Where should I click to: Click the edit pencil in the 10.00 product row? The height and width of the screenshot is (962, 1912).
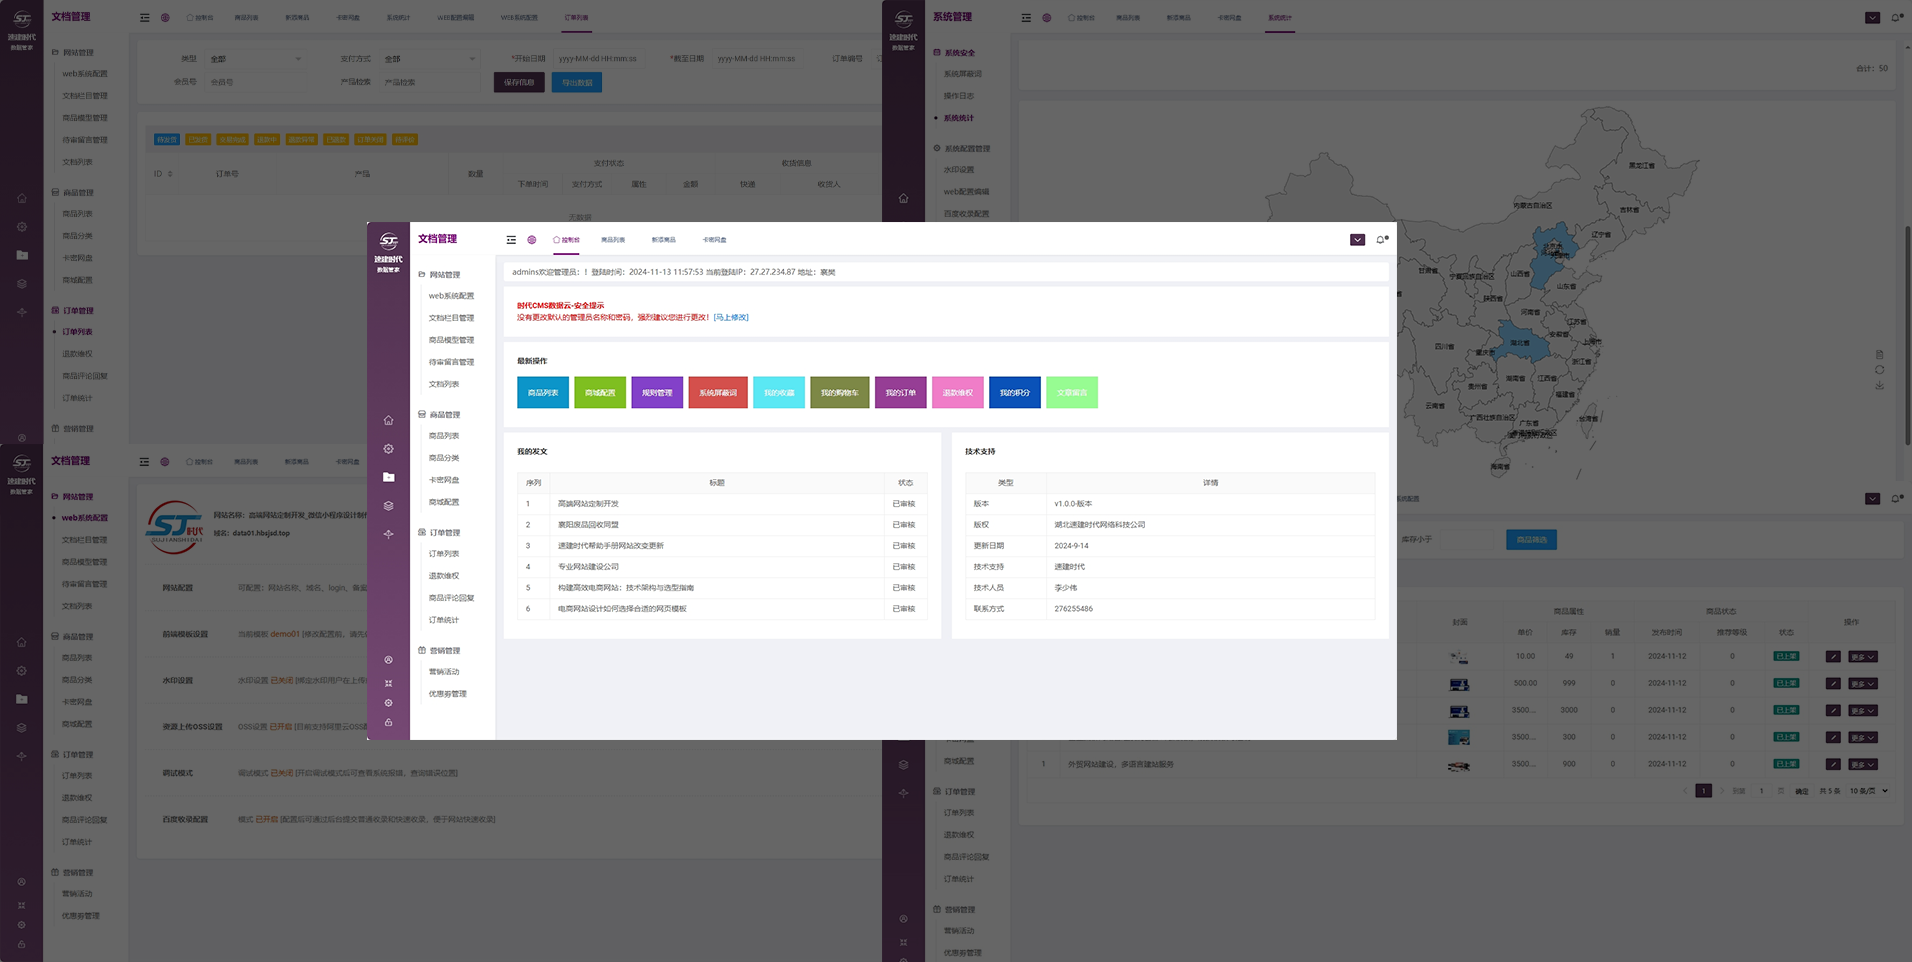pyautogui.click(x=1833, y=657)
